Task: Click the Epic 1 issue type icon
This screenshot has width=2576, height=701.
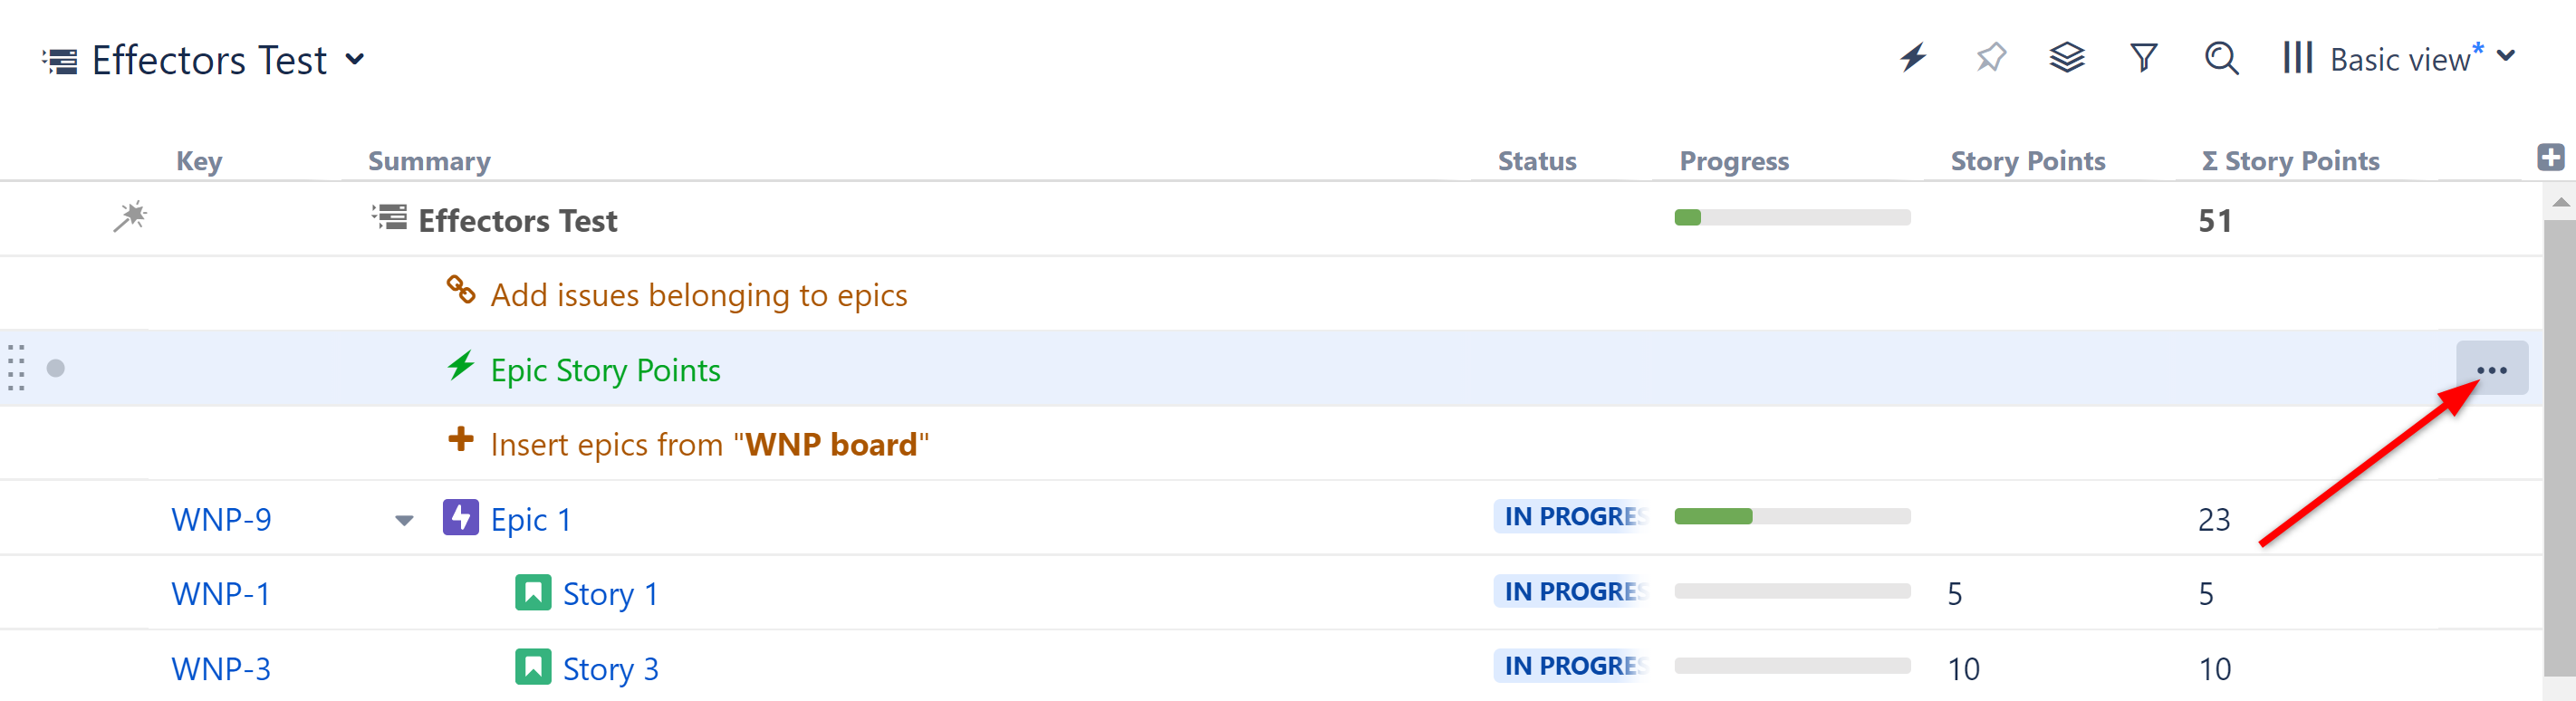Action: point(460,518)
